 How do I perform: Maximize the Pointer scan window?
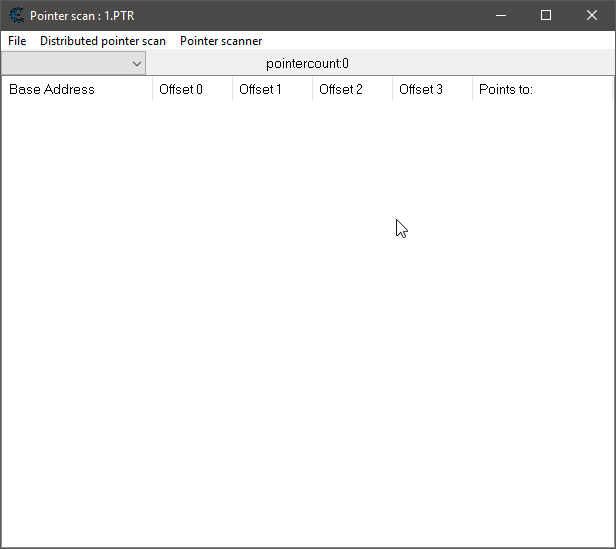click(546, 15)
